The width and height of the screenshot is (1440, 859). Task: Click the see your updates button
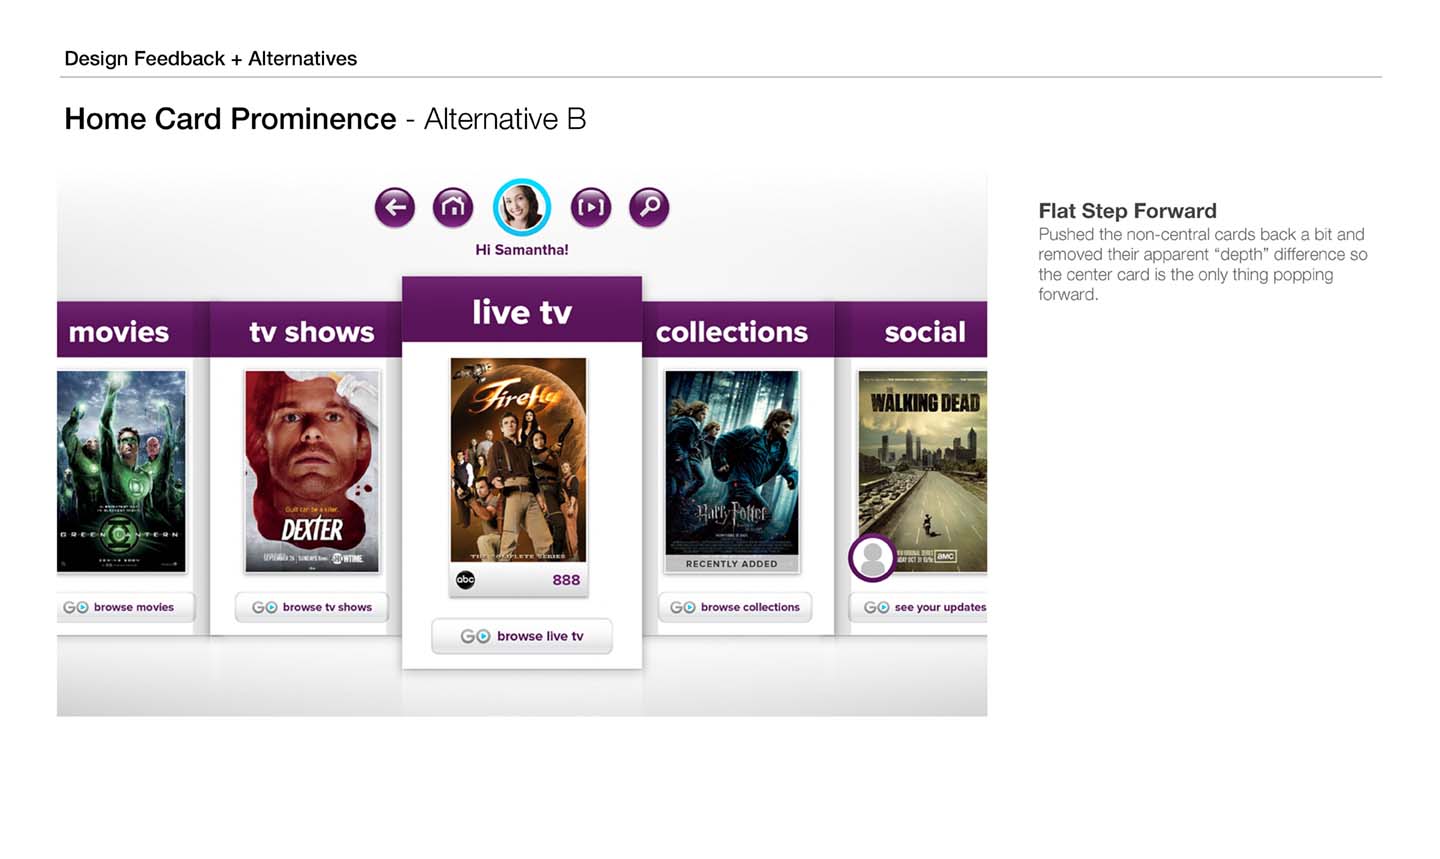point(918,607)
